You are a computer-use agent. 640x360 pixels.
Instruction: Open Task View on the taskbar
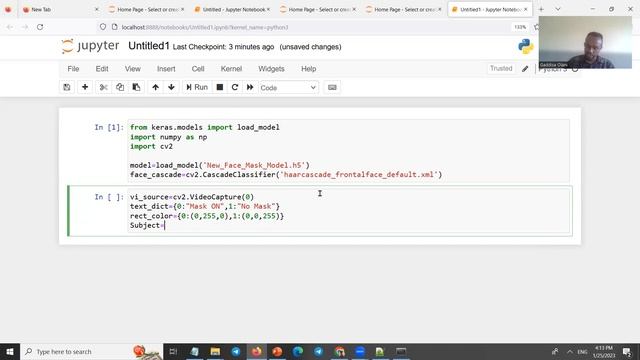[x=173, y=351]
